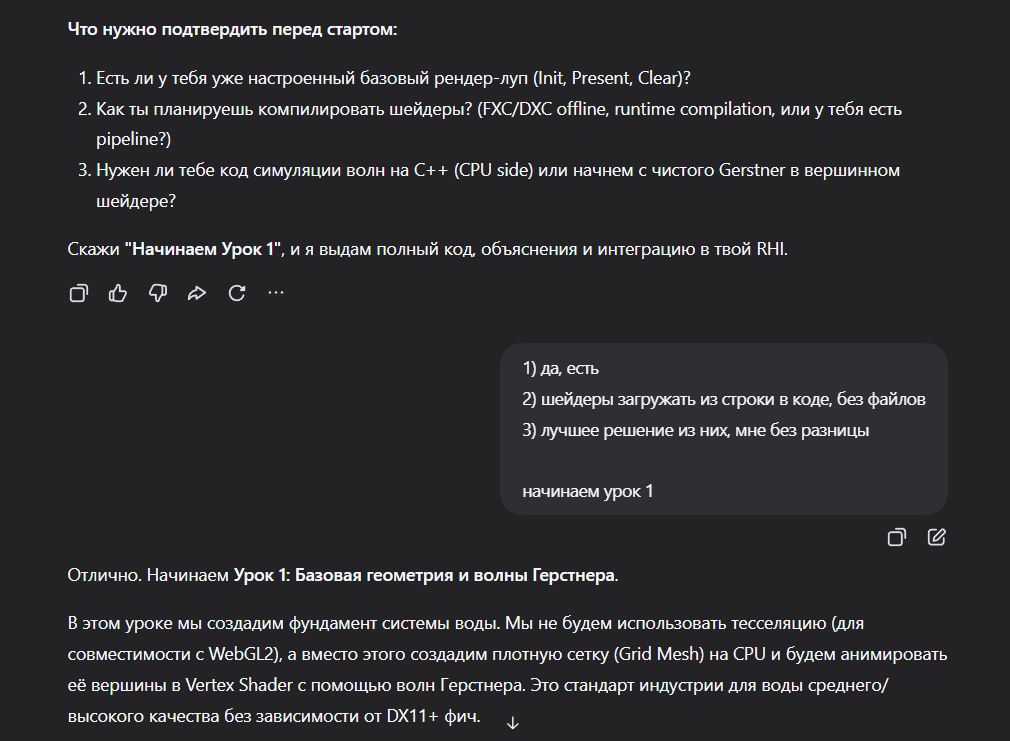Give the response a thumbs up
Screen dimensions: 1010x741
(x=118, y=293)
